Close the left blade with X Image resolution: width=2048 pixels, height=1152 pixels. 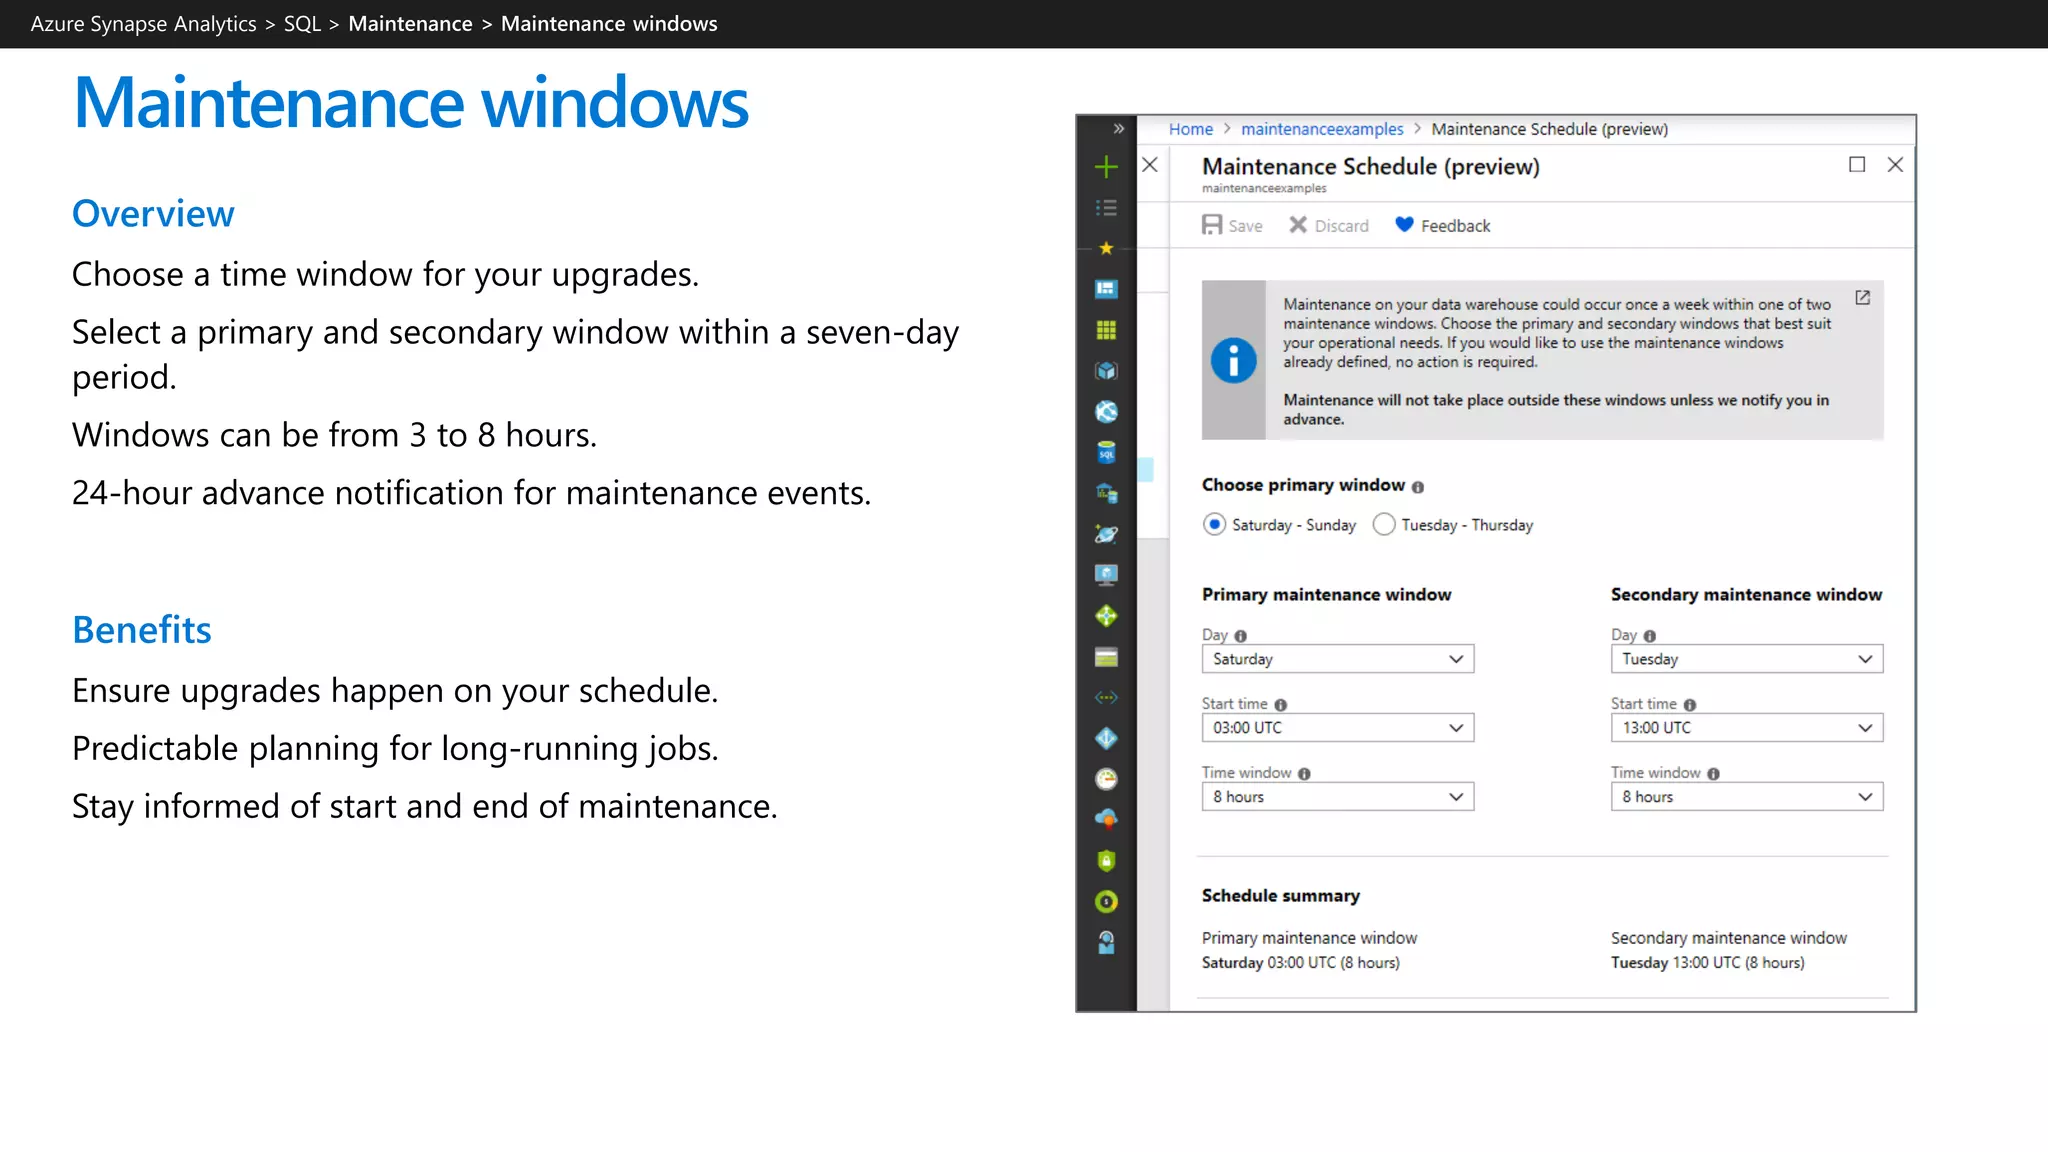[1150, 165]
